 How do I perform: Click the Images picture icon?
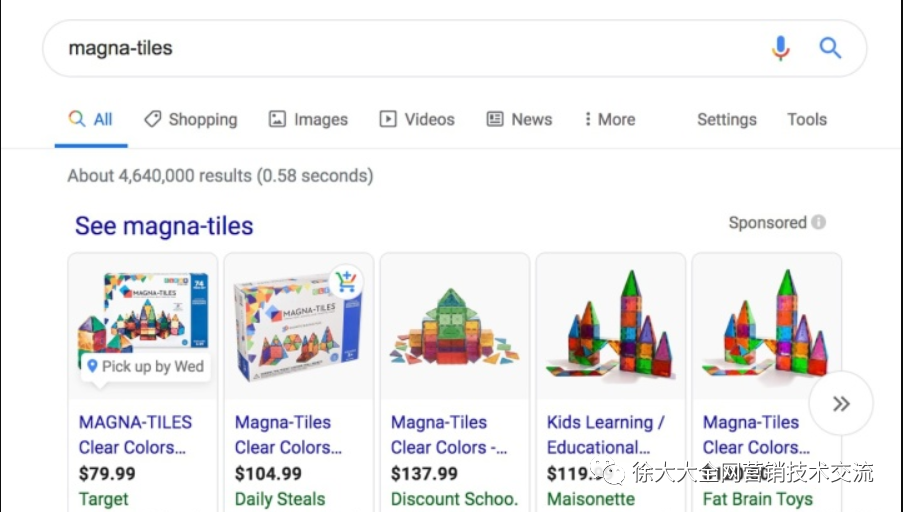pyautogui.click(x=277, y=119)
